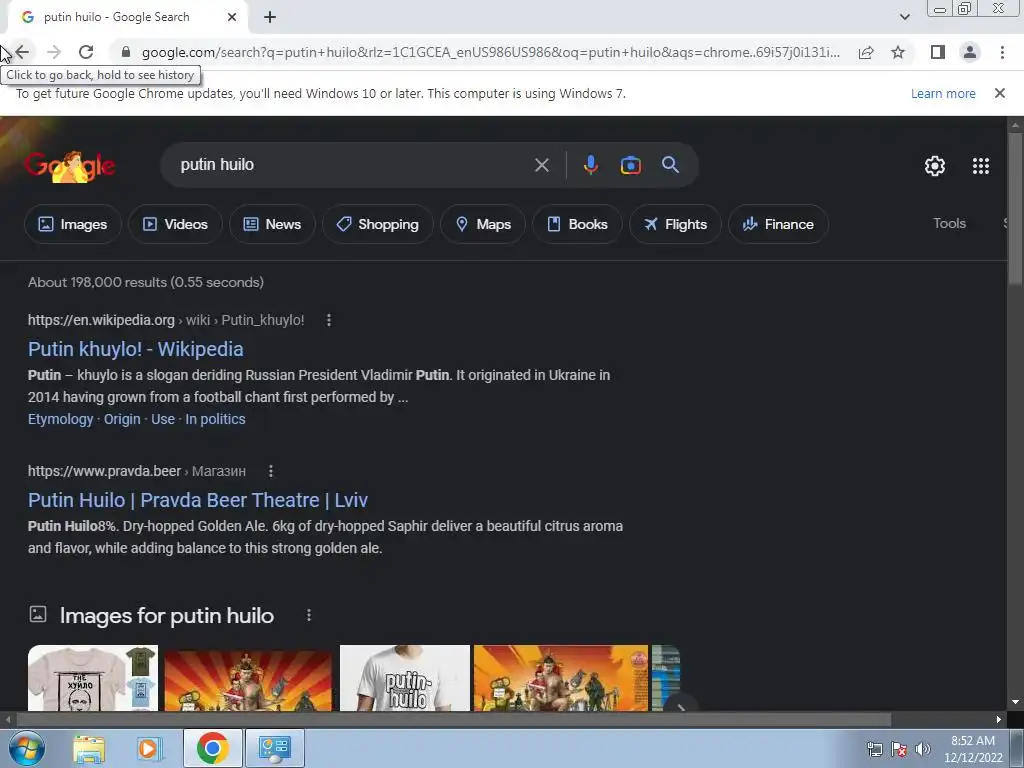Viewport: 1024px width, 768px height.
Task: Switch to Videos results tab
Action: [175, 224]
